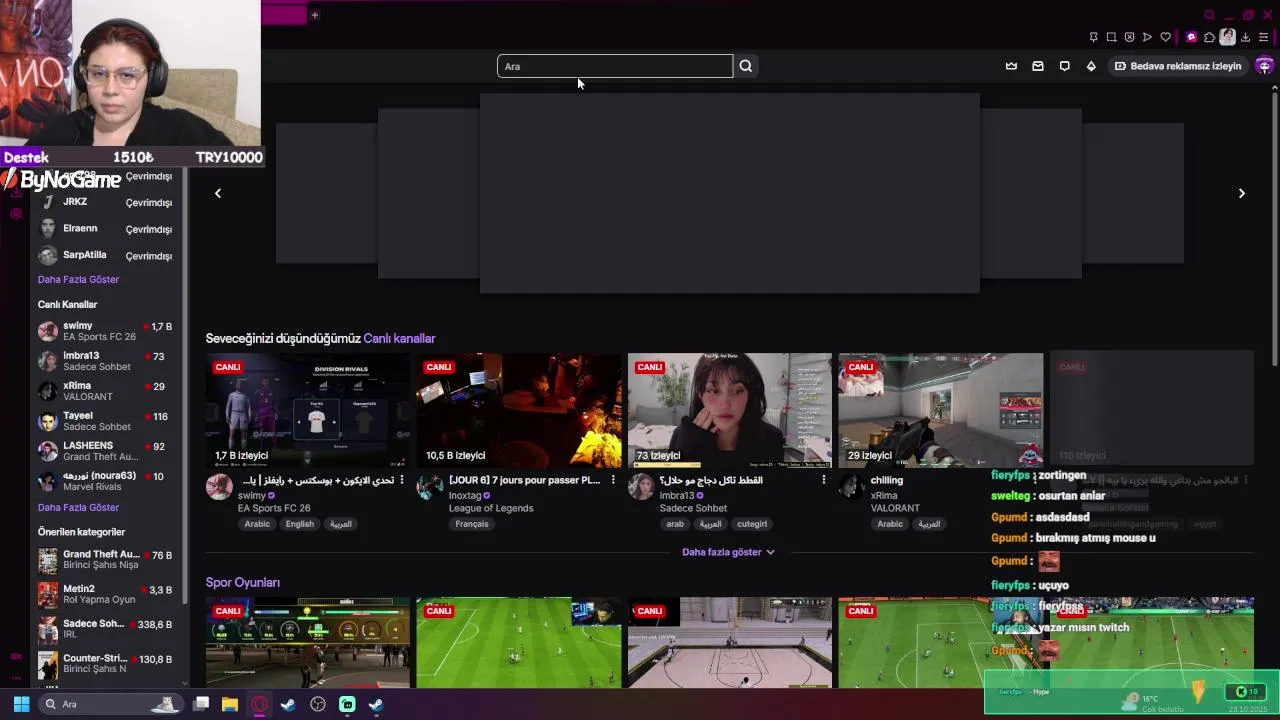1280x720 pixels.
Task: Open a new browser tab with plus
Action: 314,15
